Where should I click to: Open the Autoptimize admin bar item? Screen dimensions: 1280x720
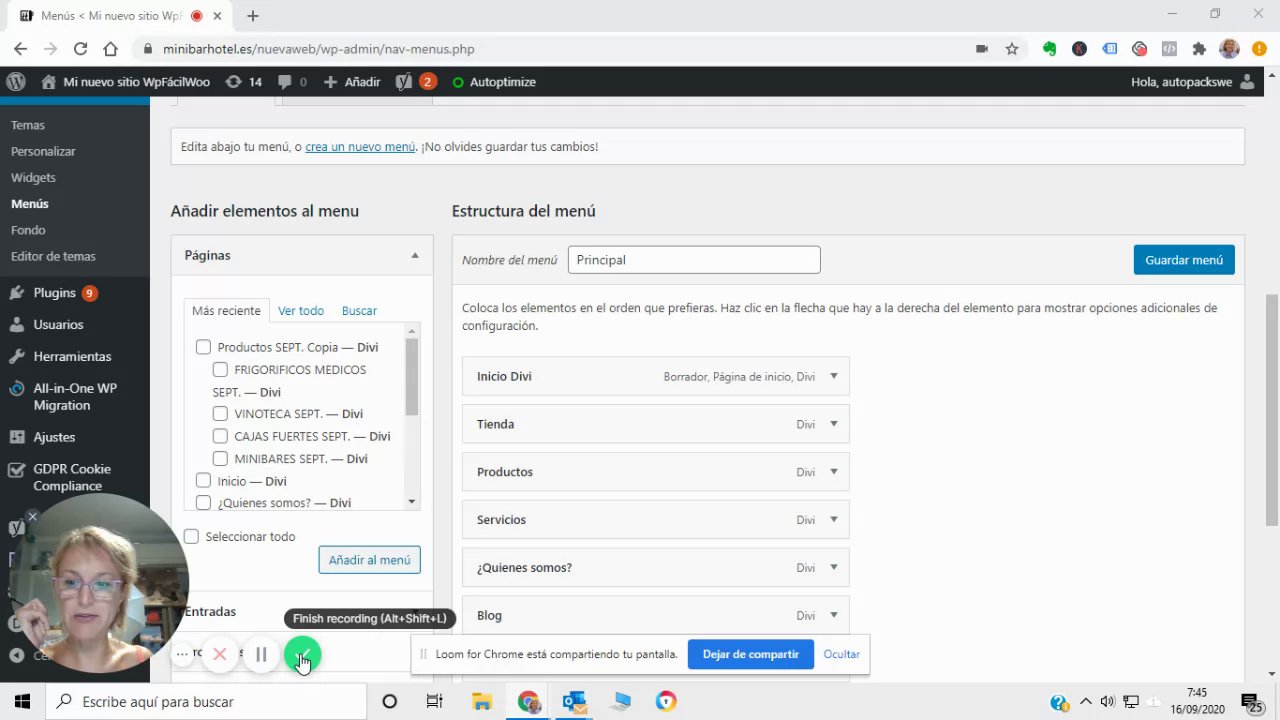click(494, 82)
